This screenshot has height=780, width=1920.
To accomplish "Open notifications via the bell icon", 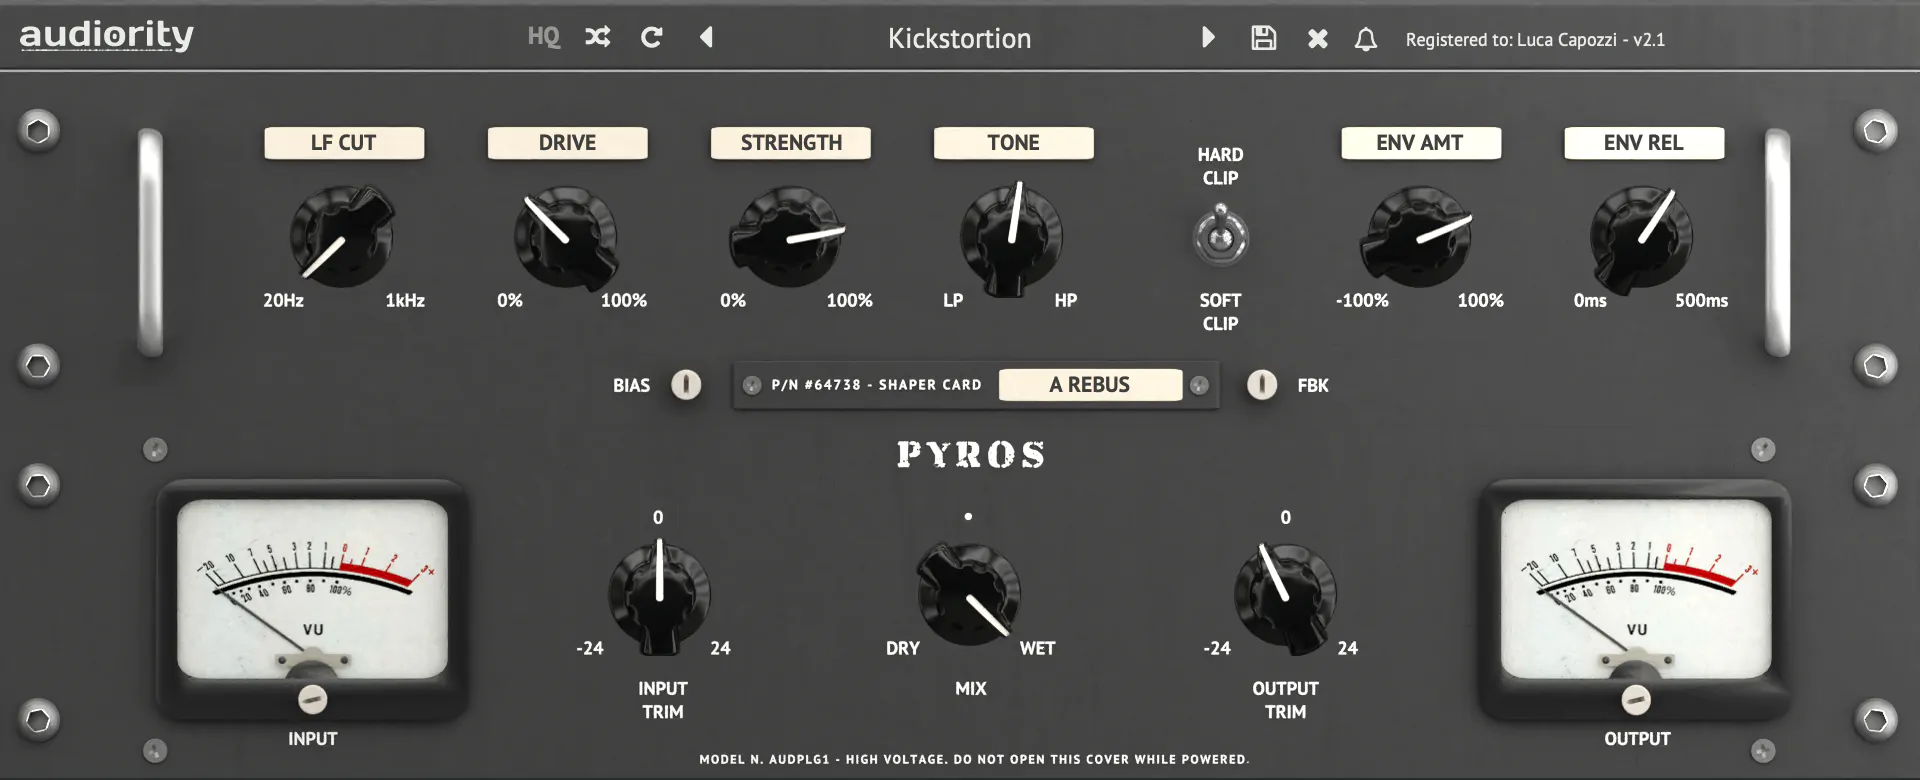I will 1366,39.
